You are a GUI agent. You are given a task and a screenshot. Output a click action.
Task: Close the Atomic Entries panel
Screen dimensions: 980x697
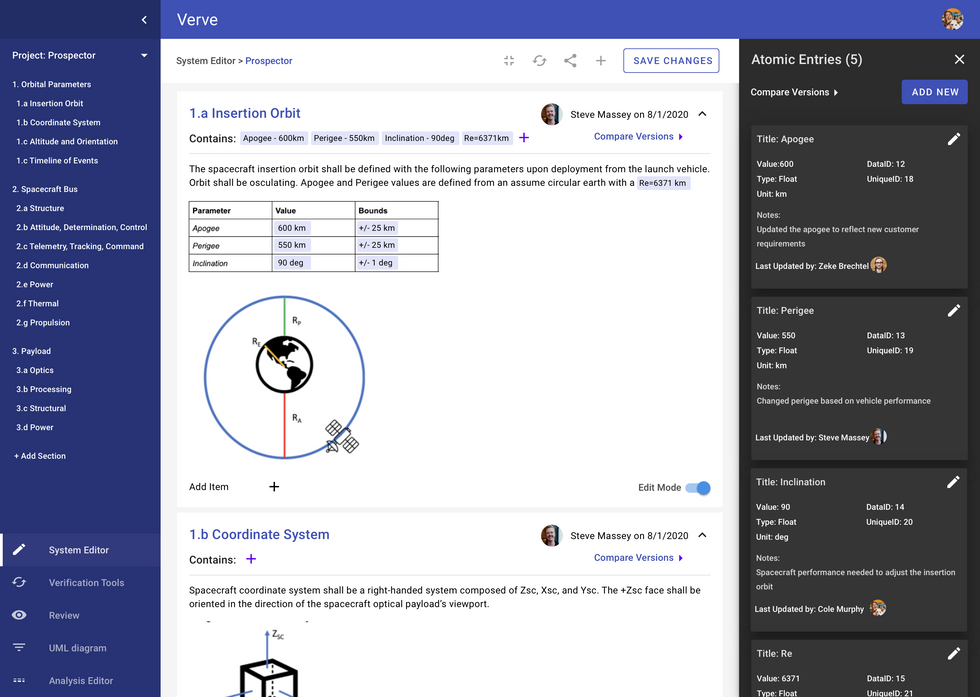coord(959,59)
